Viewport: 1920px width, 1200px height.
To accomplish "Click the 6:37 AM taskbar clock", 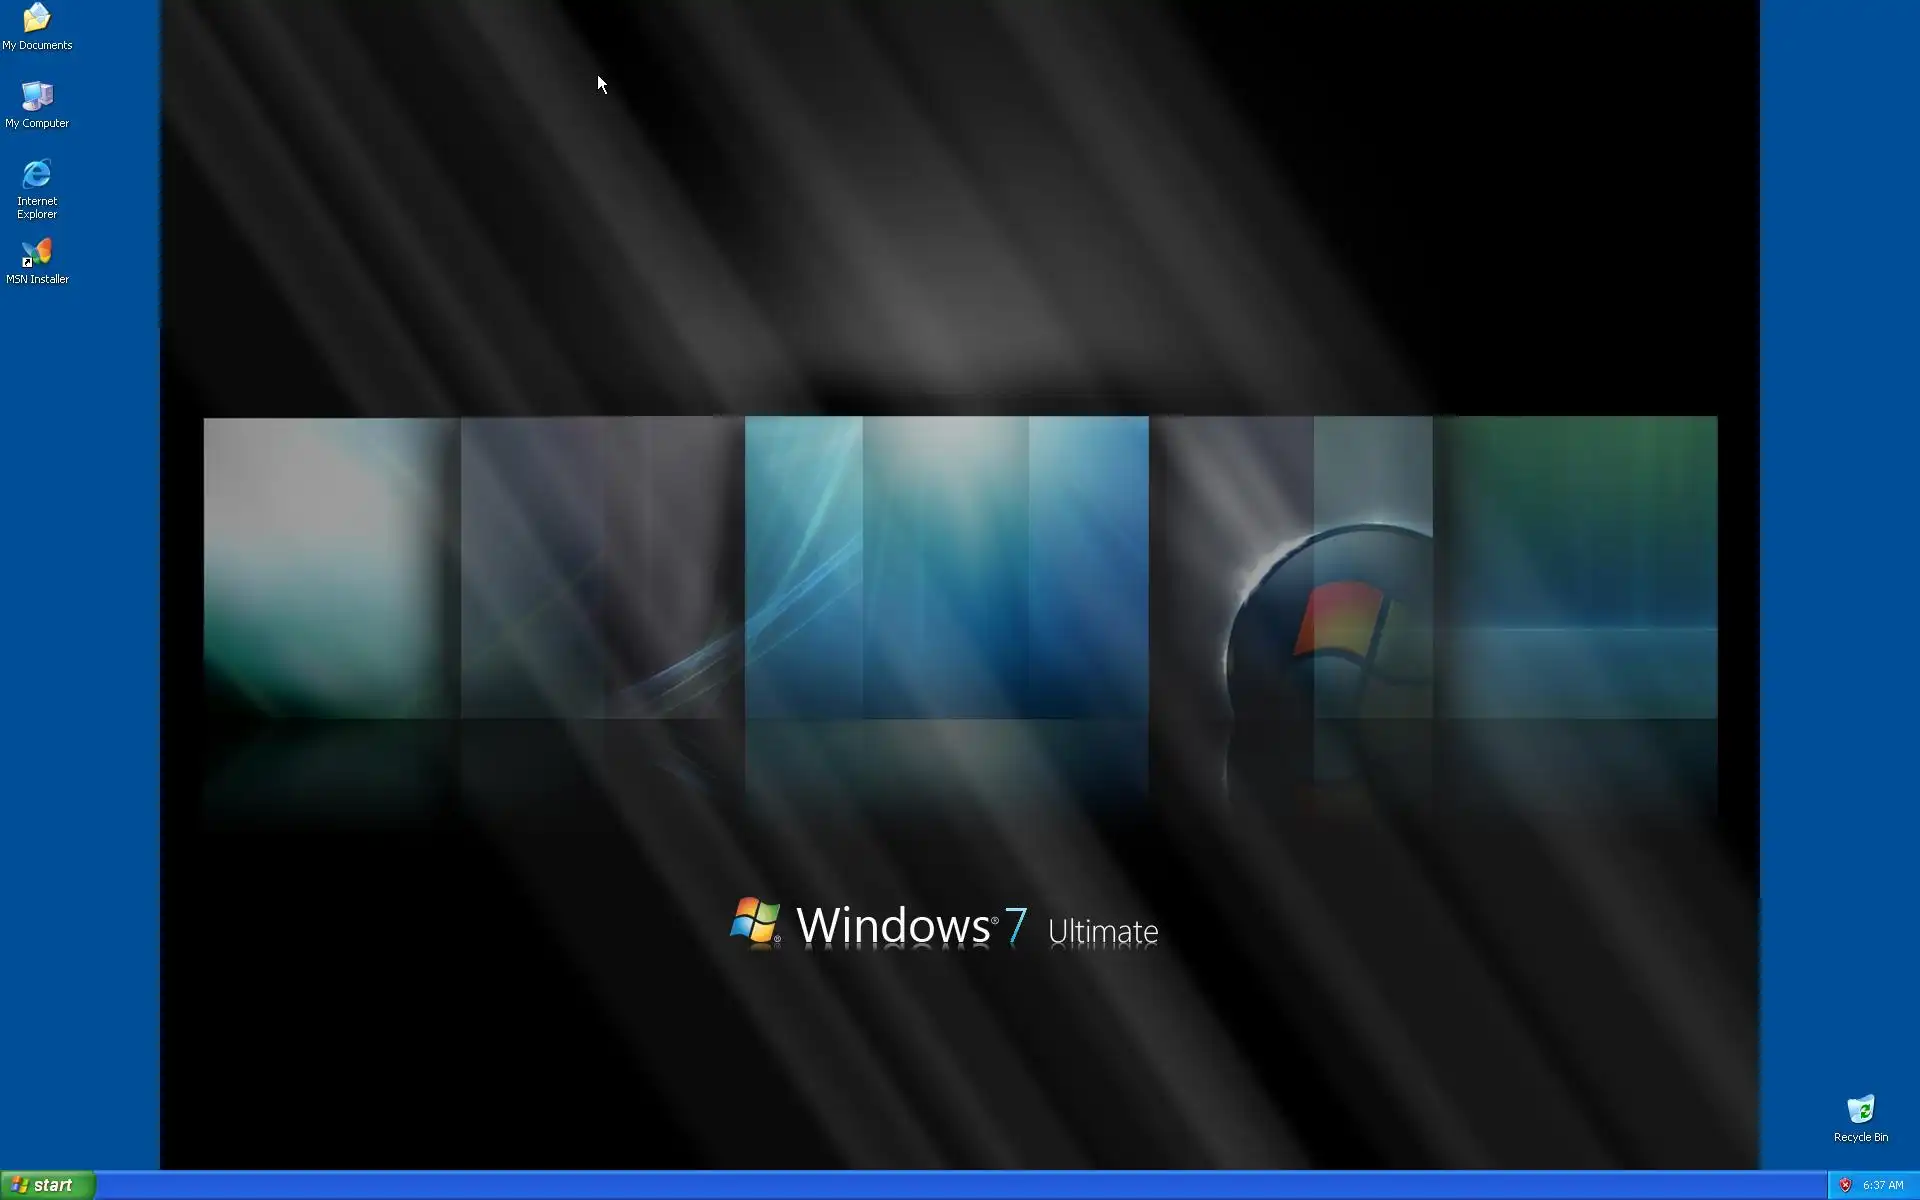I will click(1883, 1185).
